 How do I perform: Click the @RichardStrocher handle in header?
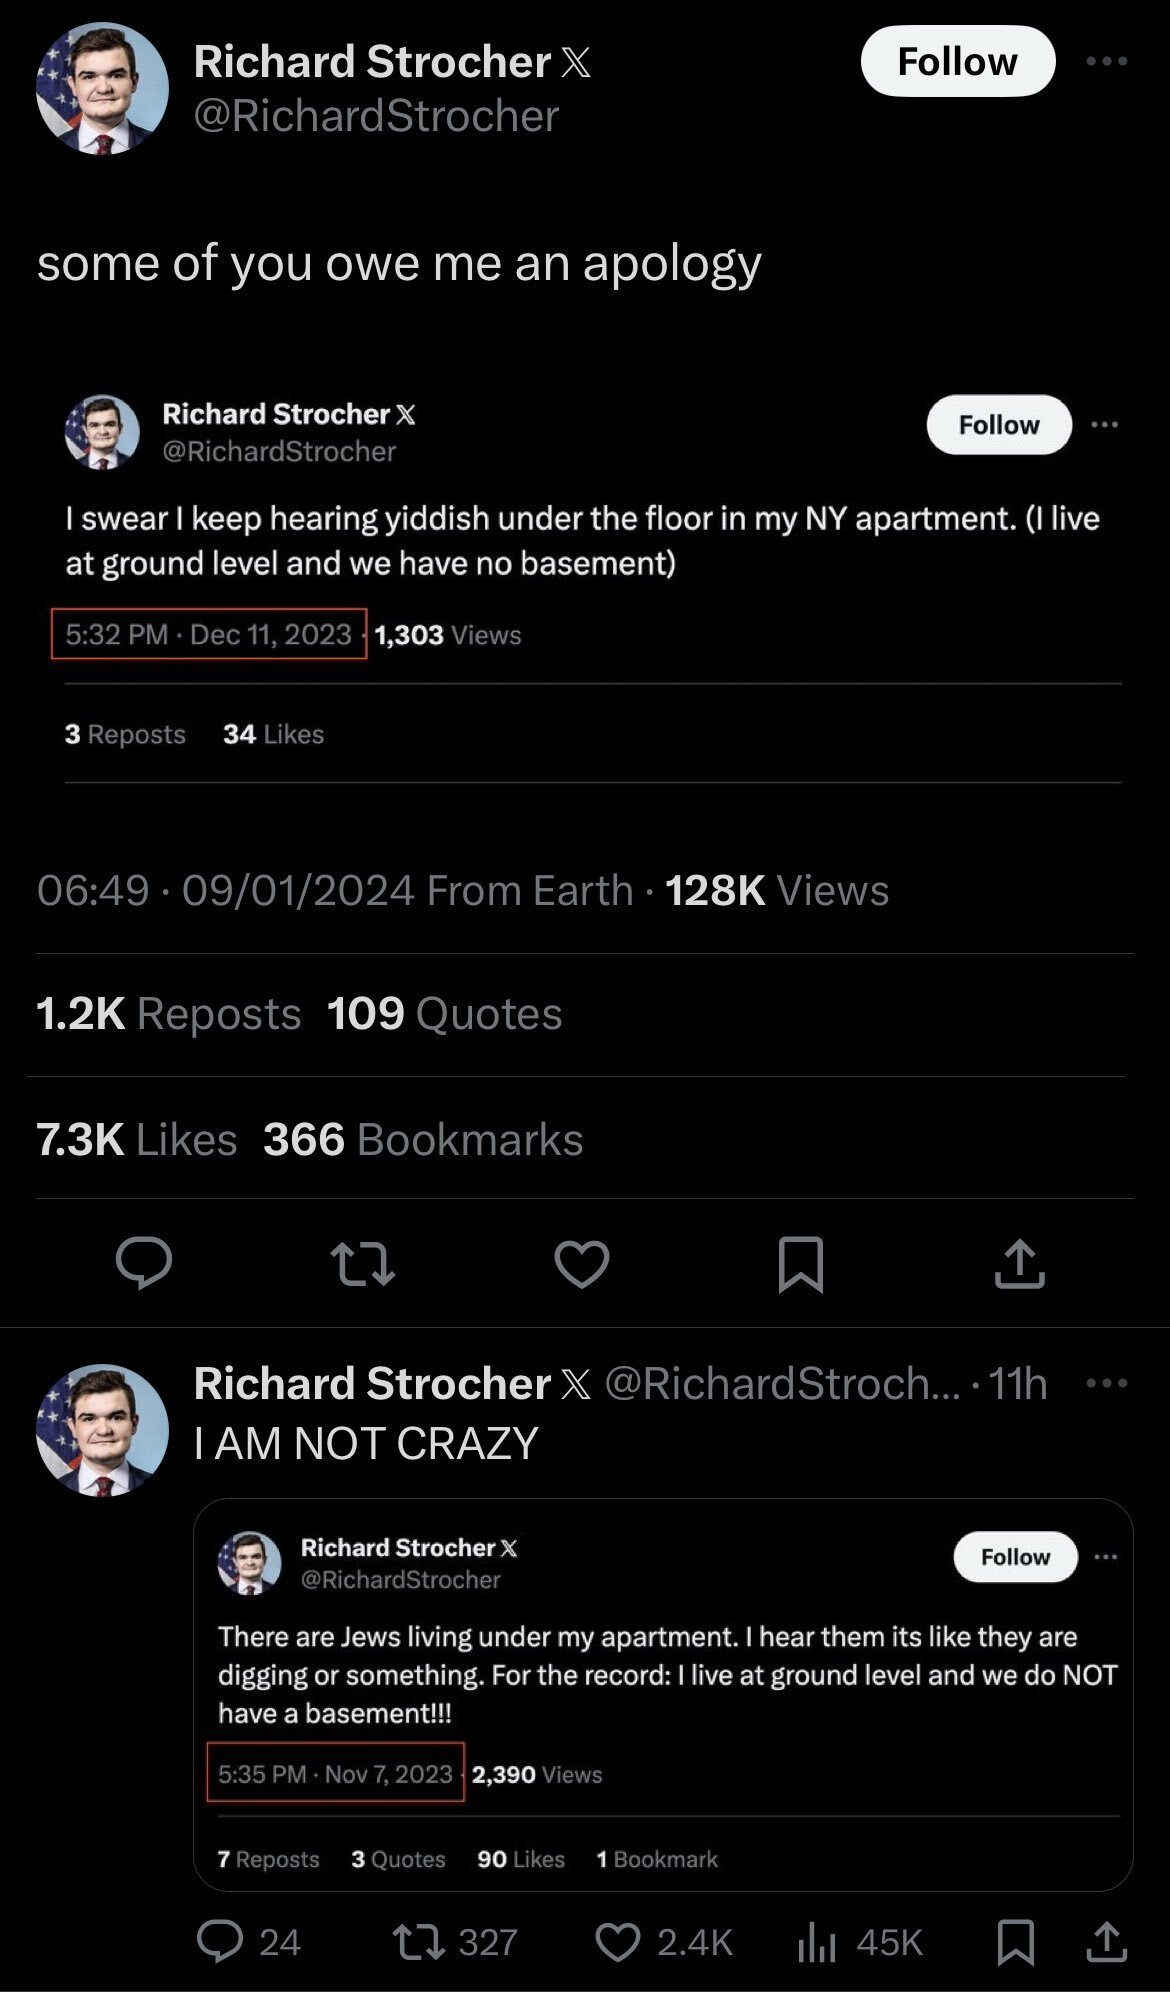376,116
